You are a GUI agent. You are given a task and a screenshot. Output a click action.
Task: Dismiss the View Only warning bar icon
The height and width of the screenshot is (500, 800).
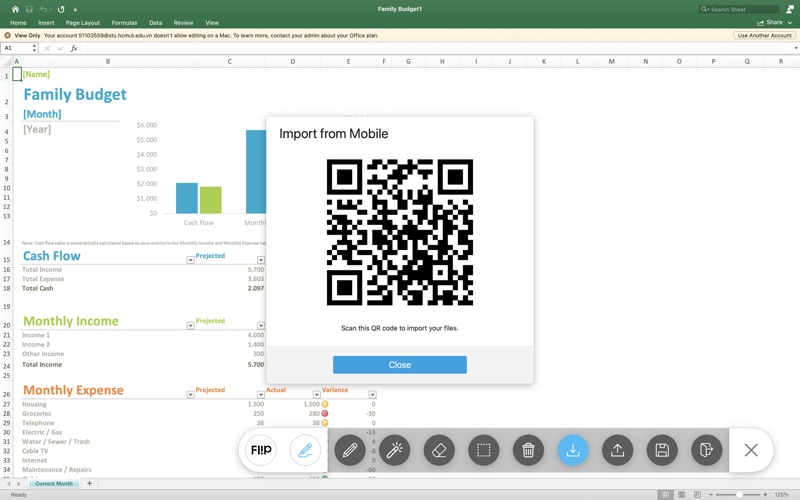[x=7, y=36]
